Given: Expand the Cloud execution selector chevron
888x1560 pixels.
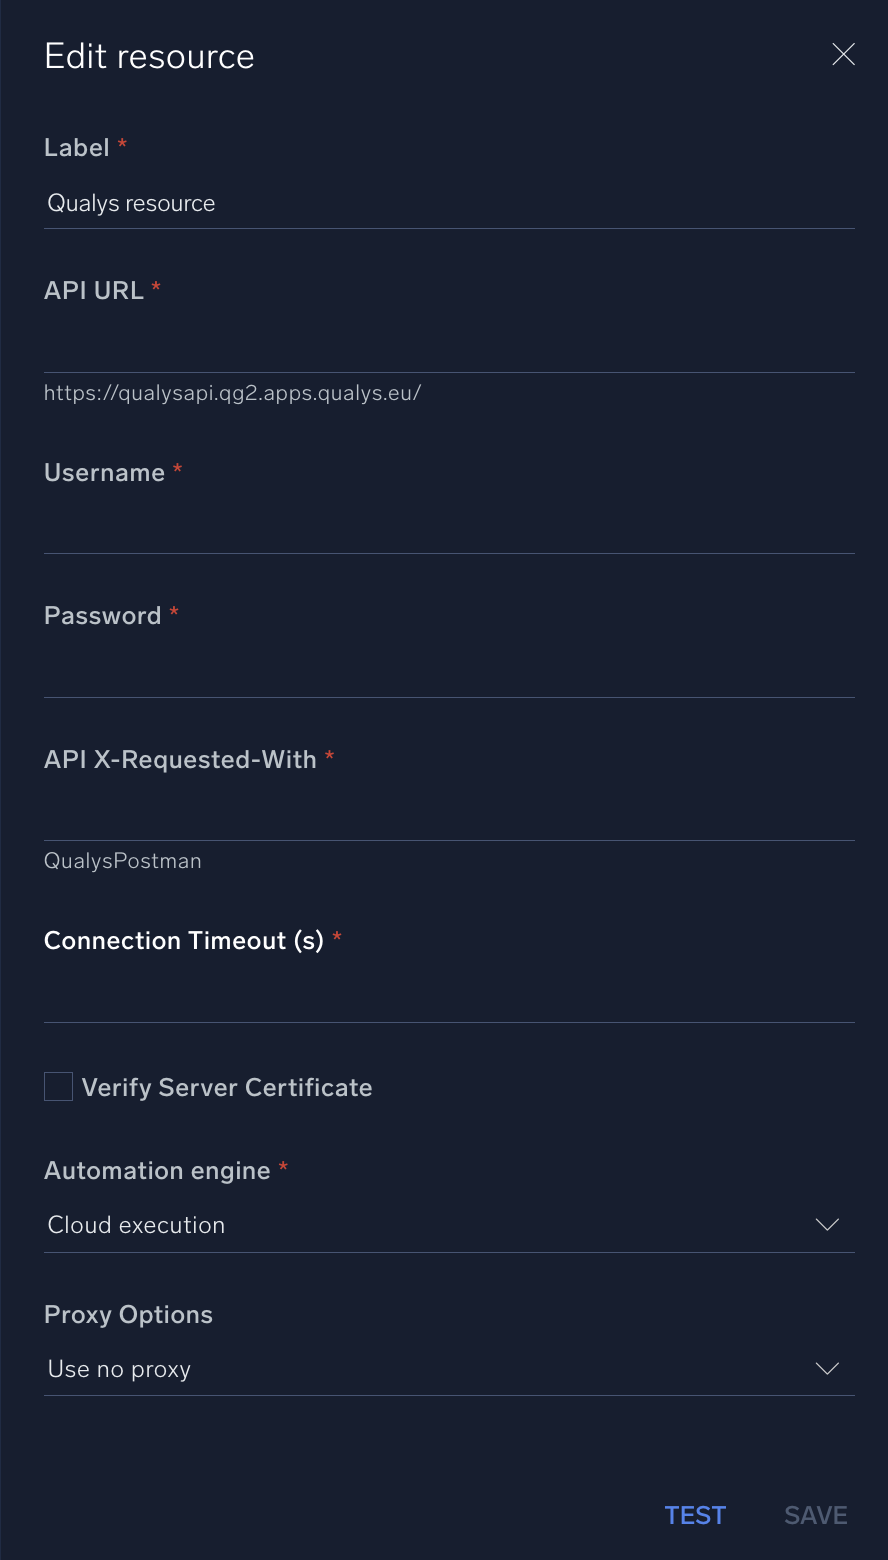Looking at the screenshot, I should click(x=828, y=1224).
